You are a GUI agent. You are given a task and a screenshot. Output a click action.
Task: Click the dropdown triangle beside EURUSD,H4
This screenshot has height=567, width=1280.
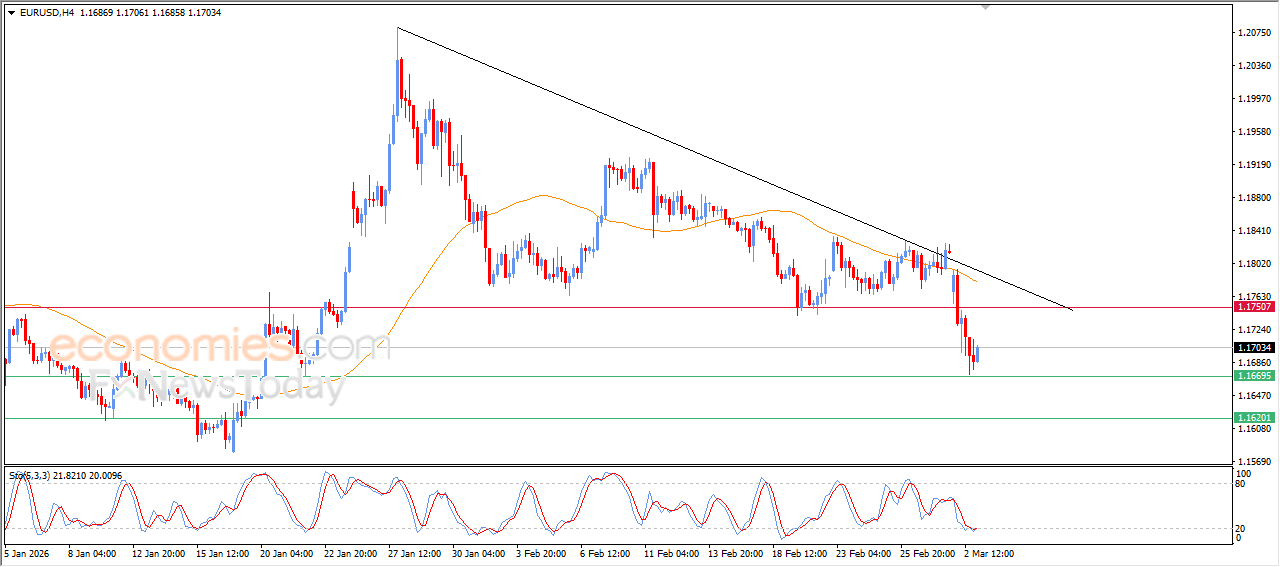11,13
